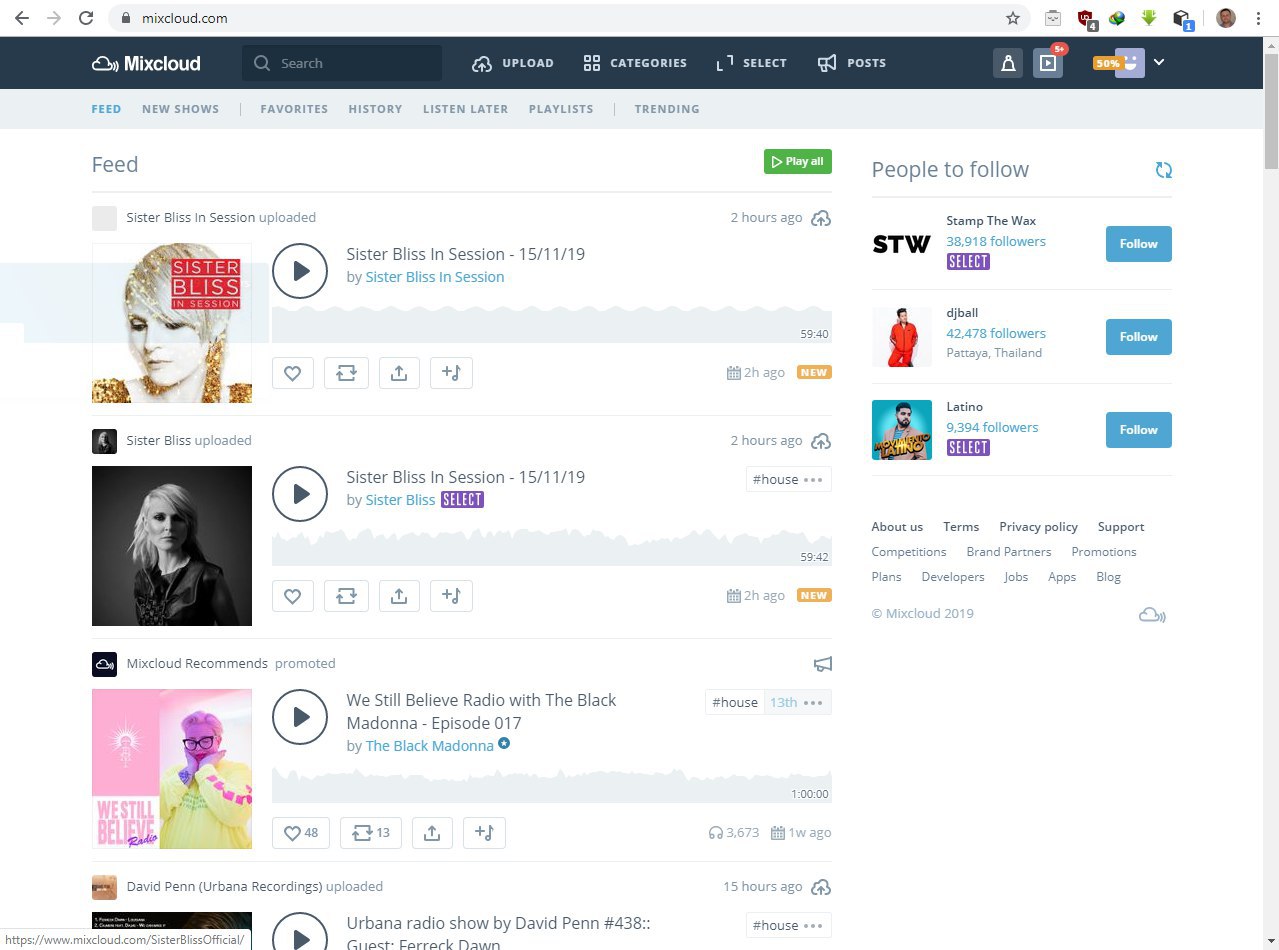Open Posts from top navigation

pyautogui.click(x=852, y=63)
